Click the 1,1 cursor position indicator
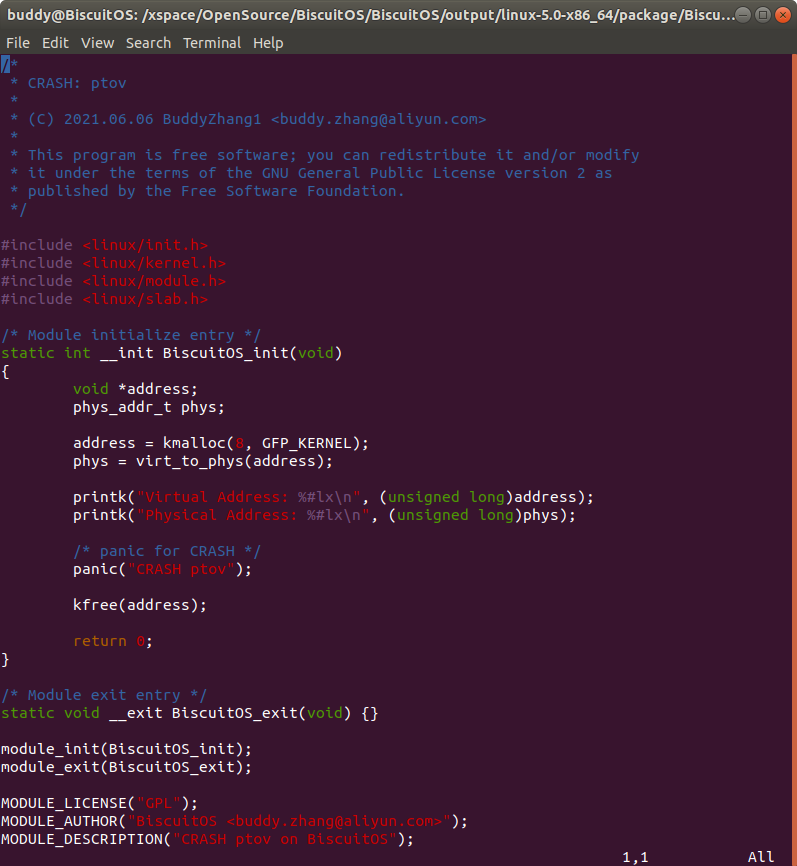 pyautogui.click(x=635, y=857)
